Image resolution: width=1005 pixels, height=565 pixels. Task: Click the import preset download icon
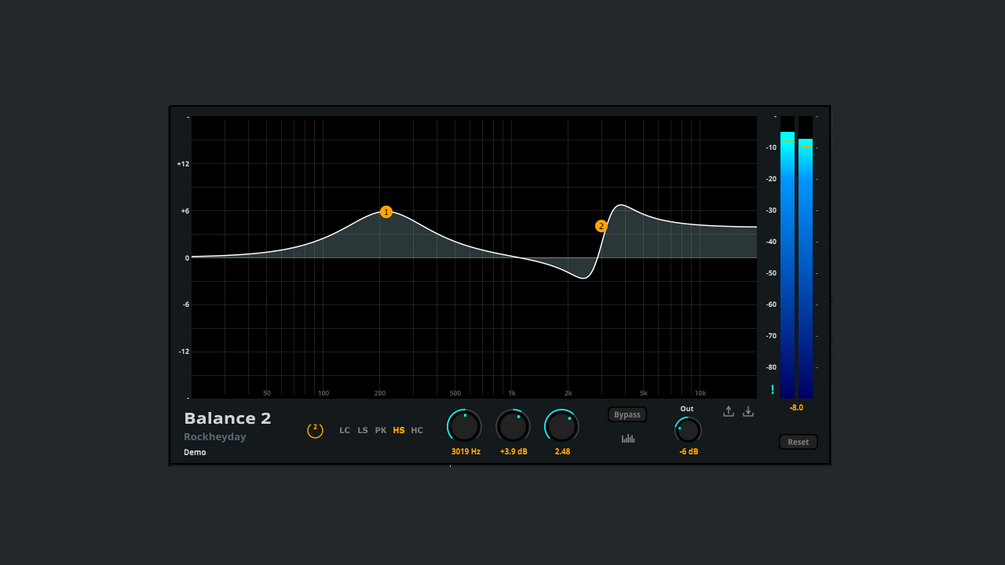click(748, 411)
